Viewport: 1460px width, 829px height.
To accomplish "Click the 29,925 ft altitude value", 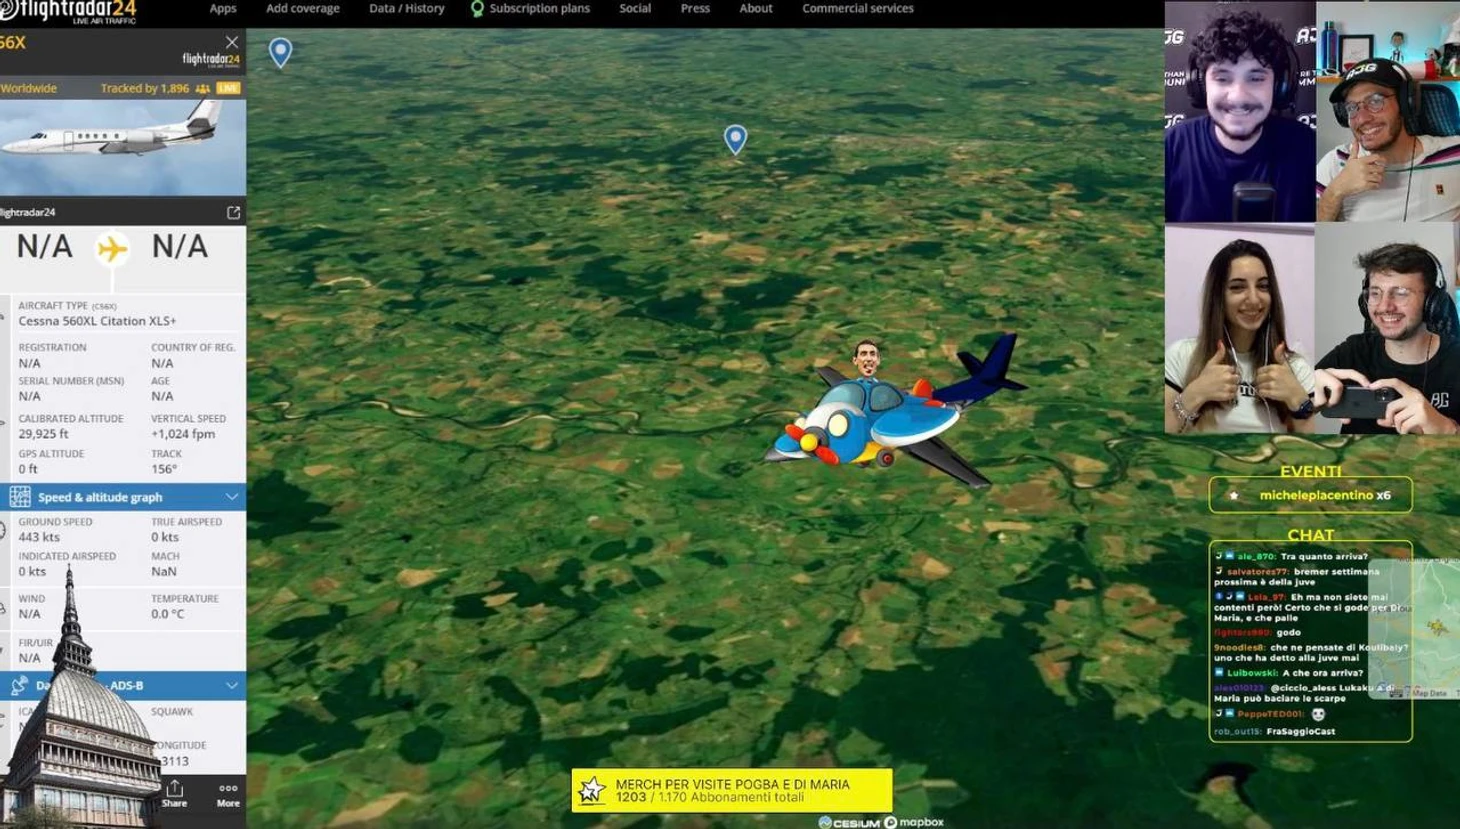I will pyautogui.click(x=44, y=434).
